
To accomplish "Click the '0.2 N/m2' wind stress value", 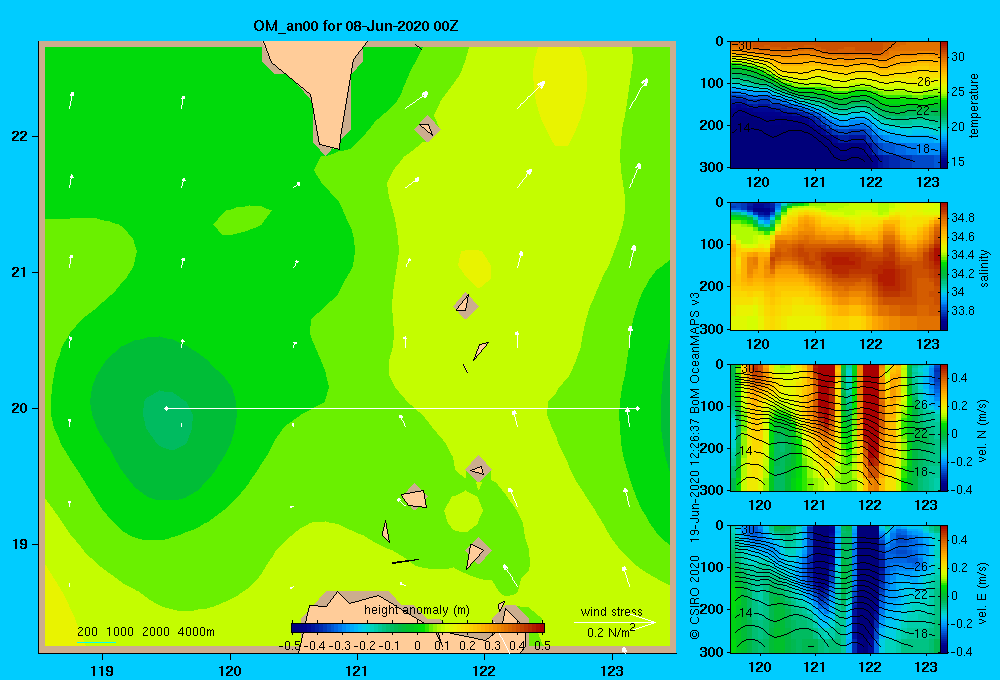I will [x=611, y=632].
